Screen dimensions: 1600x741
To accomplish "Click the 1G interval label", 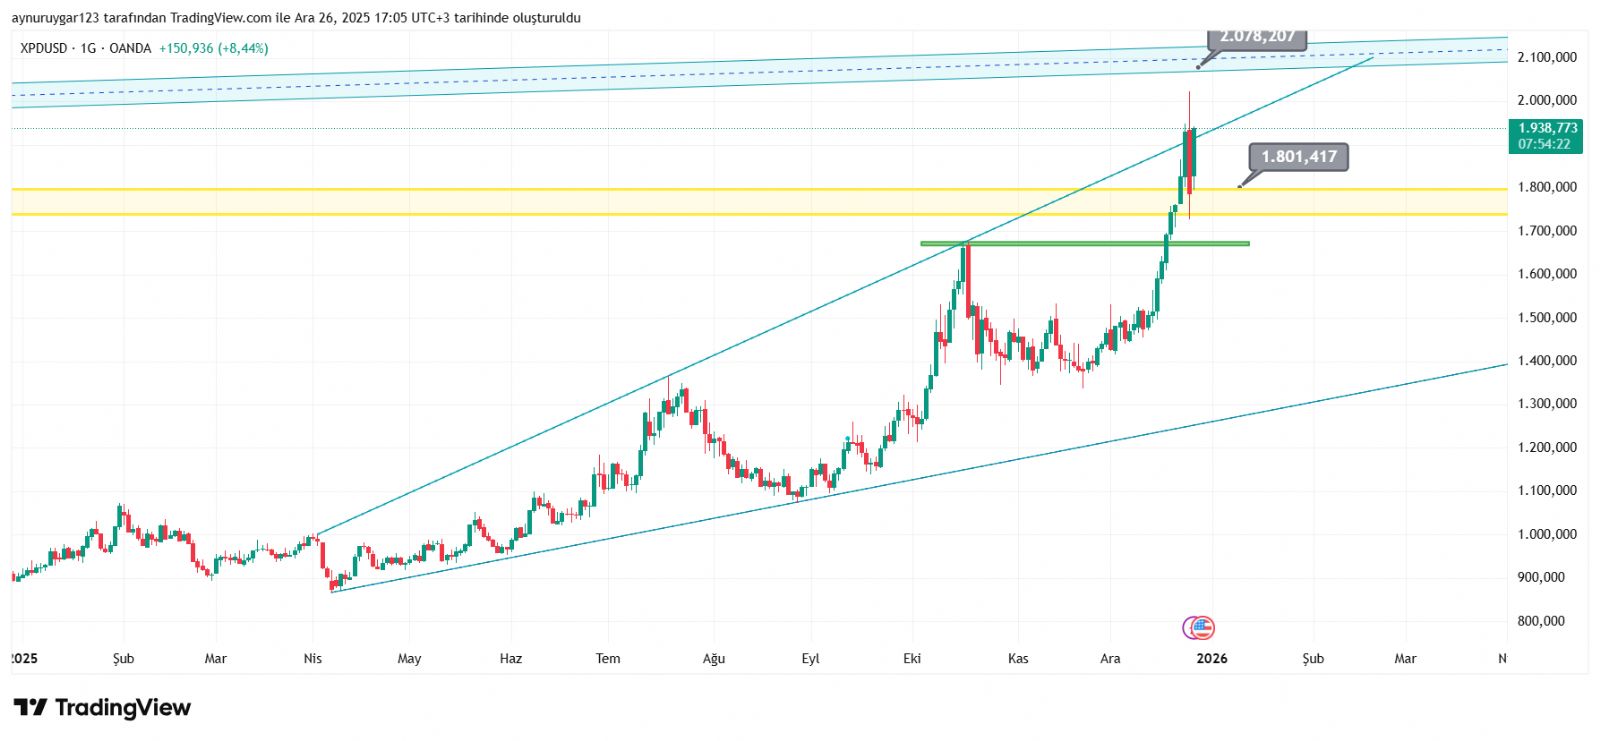I will [x=88, y=48].
